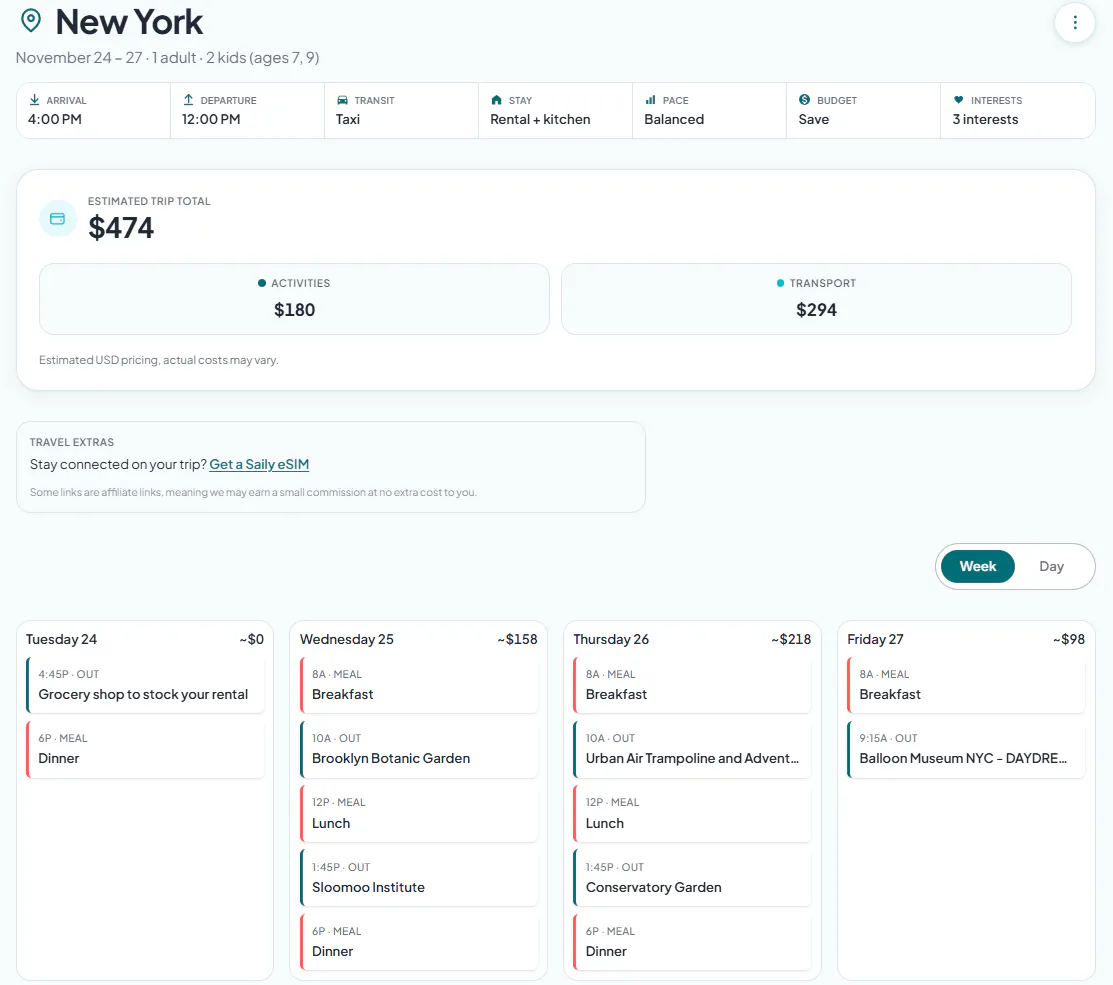Click the bar chart Pace icon
The width and height of the screenshot is (1113, 985).
click(650, 100)
